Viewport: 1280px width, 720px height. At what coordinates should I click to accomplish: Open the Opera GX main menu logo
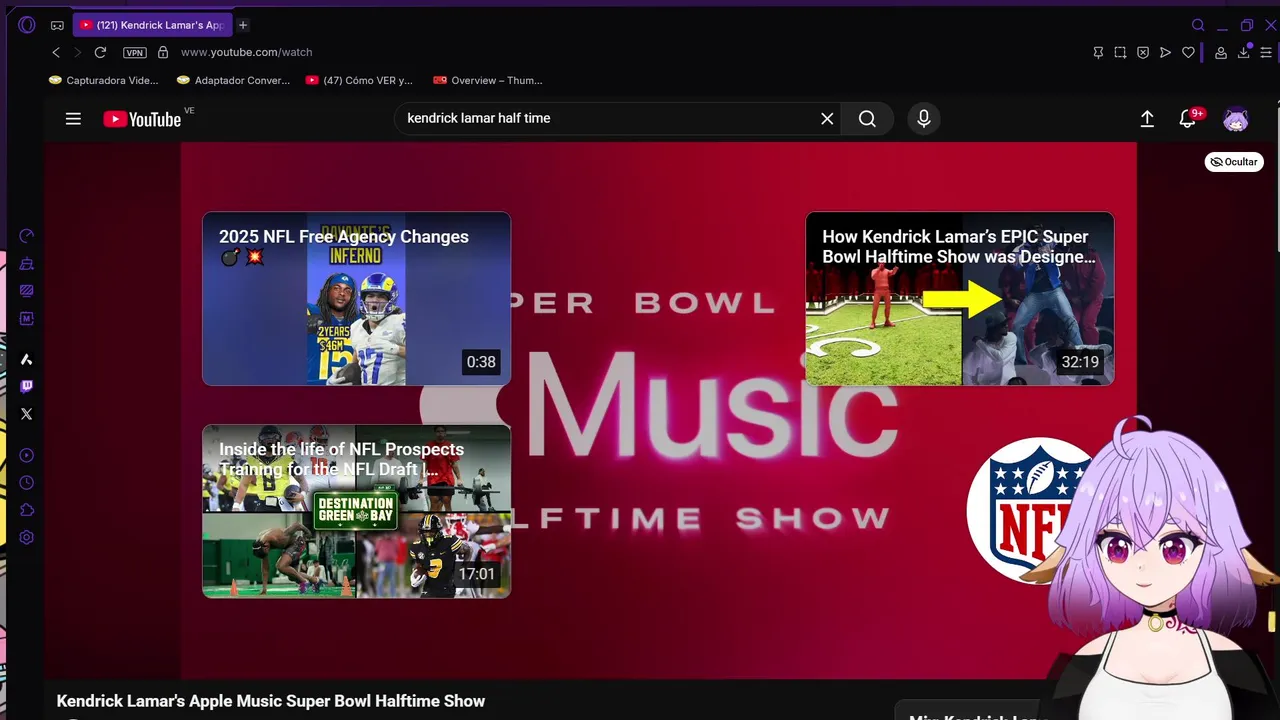point(27,25)
